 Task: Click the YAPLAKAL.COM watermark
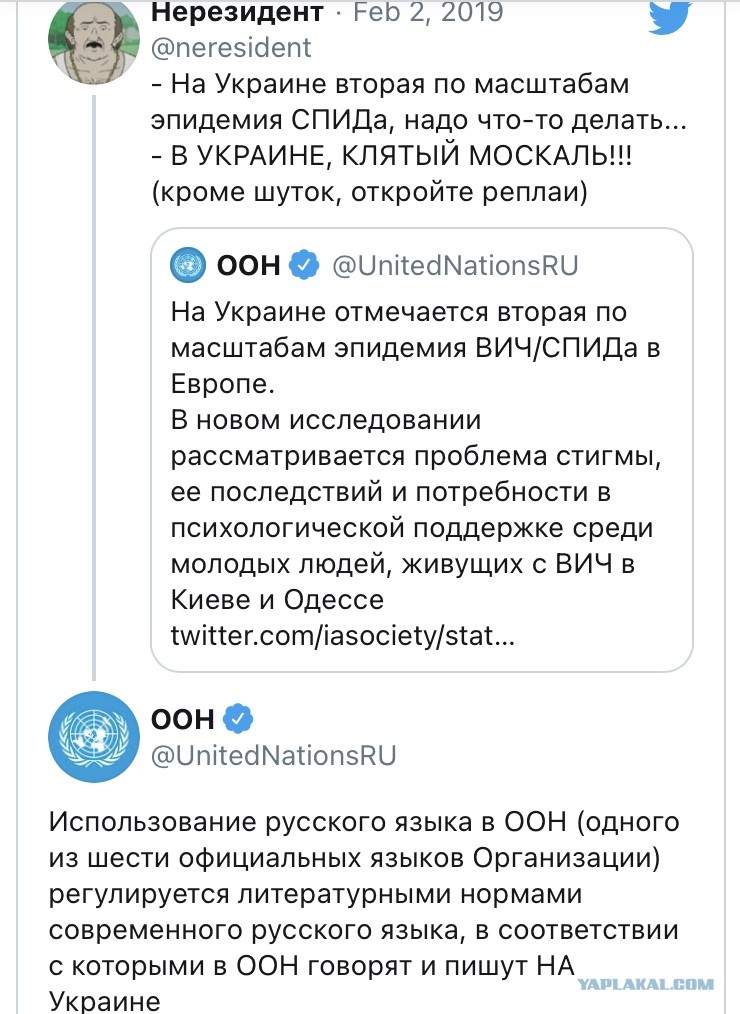click(645, 984)
